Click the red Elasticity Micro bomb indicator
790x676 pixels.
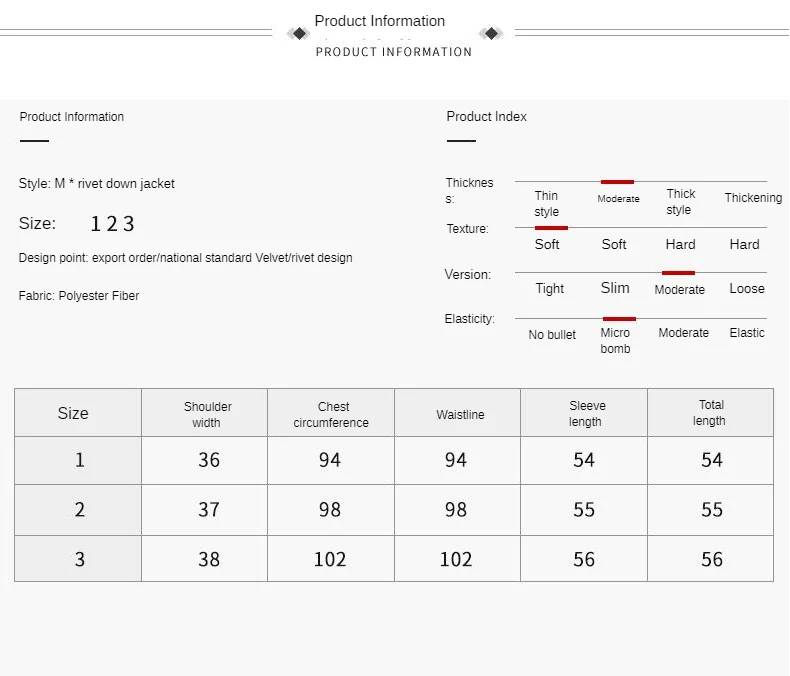[x=619, y=319]
